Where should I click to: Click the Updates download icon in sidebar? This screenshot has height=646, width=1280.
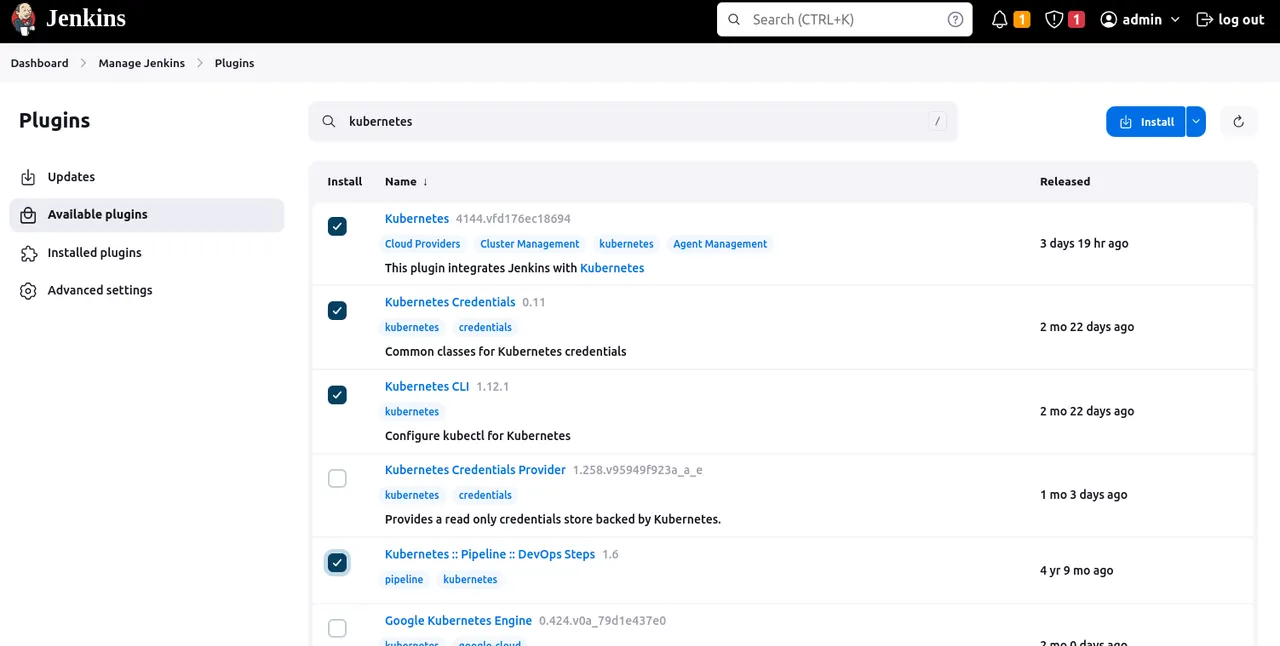pos(28,177)
